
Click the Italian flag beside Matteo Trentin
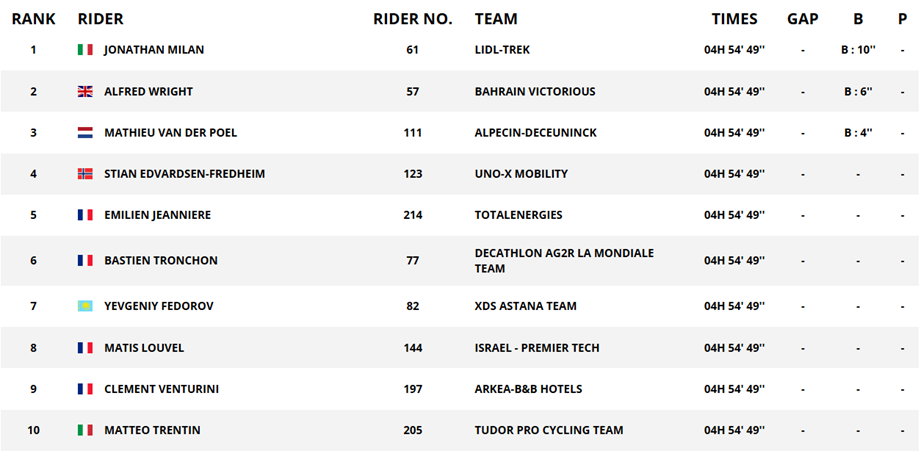coord(85,430)
